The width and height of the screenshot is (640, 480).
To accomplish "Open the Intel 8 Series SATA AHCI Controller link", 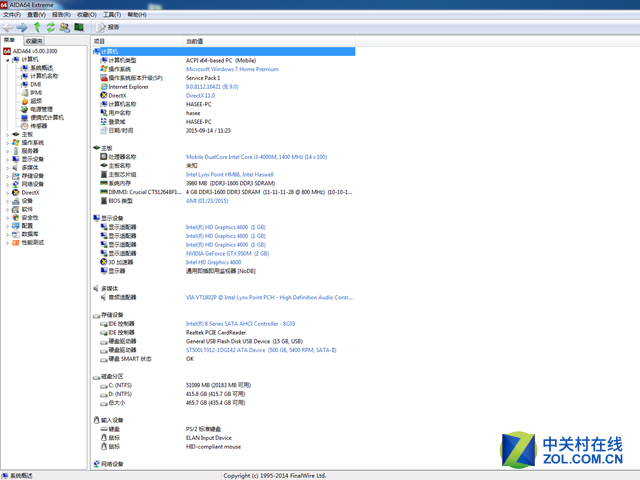I will pyautogui.click(x=240, y=324).
